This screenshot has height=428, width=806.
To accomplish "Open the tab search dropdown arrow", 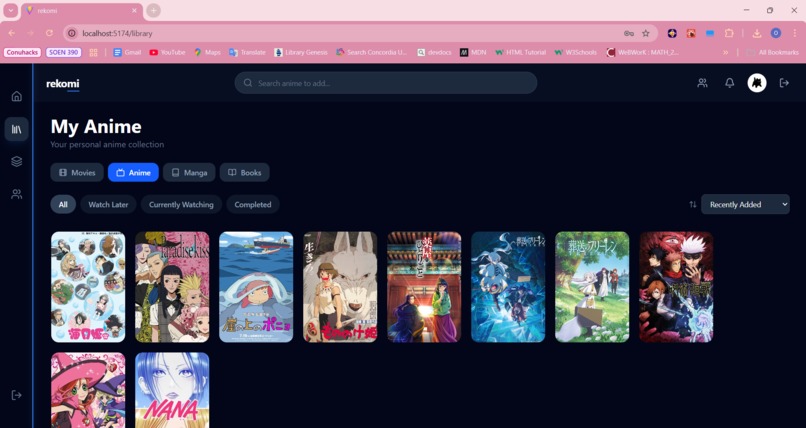I will pos(10,10).
